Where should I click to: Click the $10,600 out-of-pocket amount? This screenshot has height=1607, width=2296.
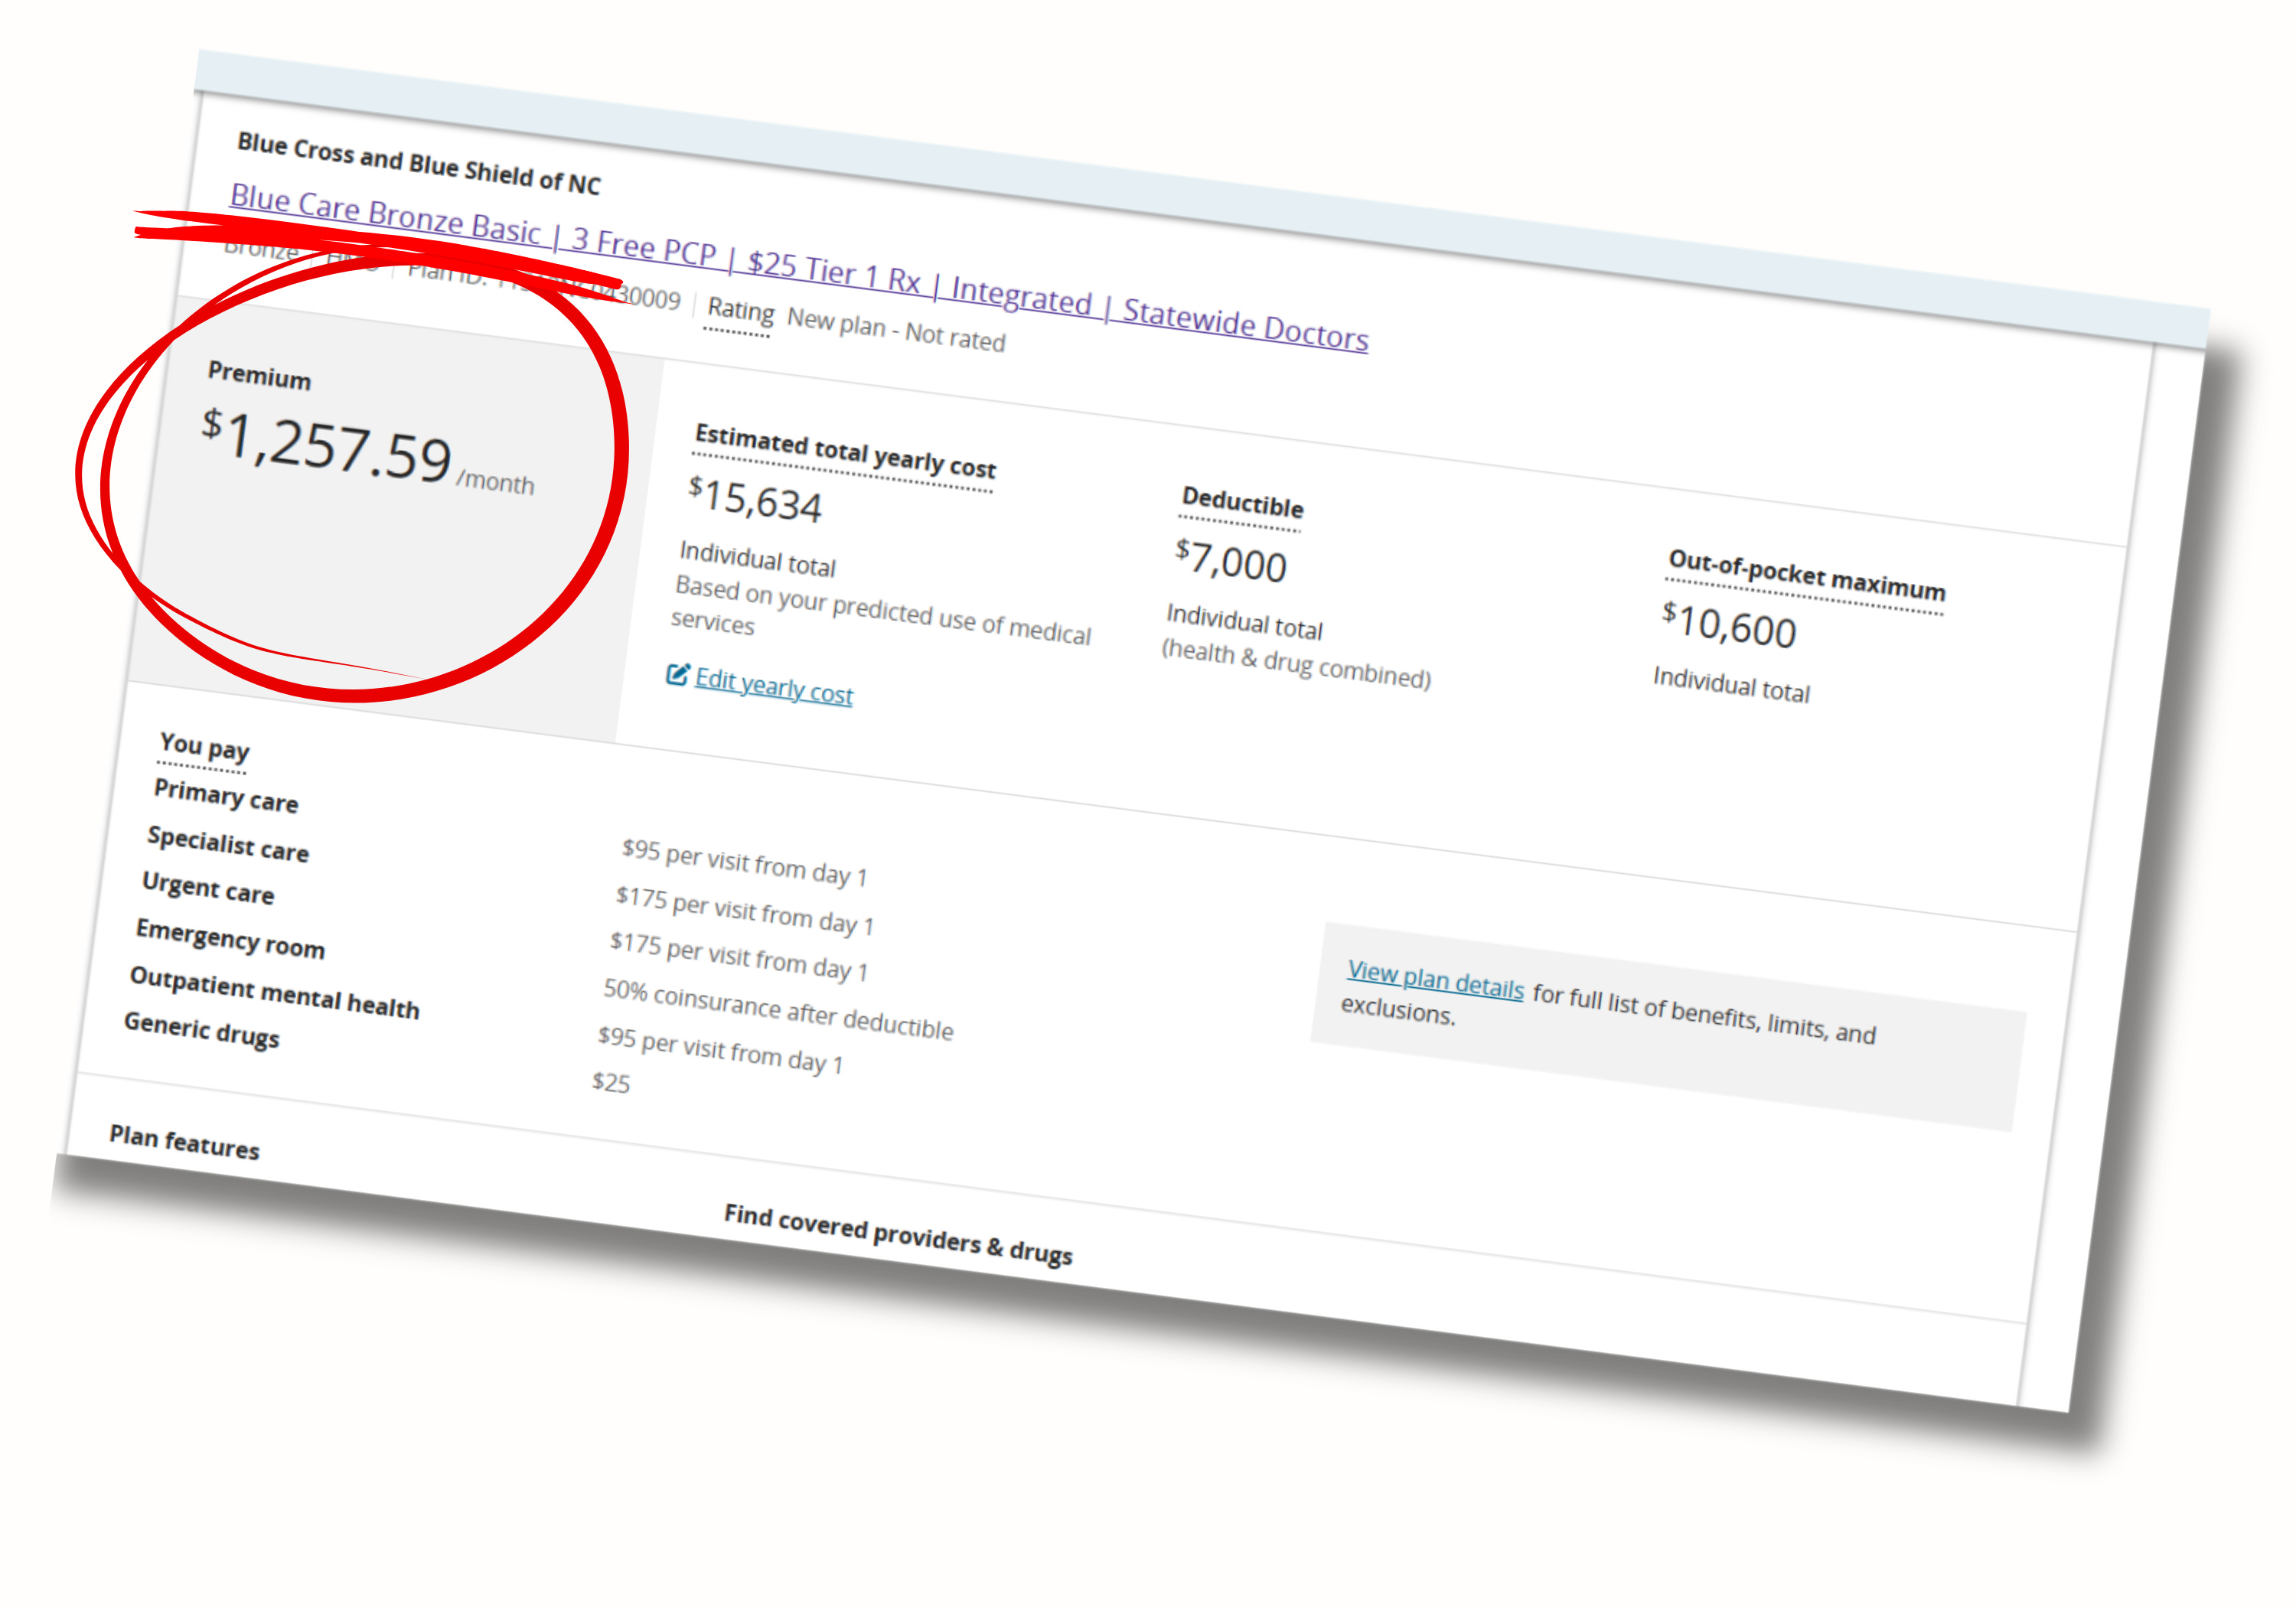pos(1729,625)
